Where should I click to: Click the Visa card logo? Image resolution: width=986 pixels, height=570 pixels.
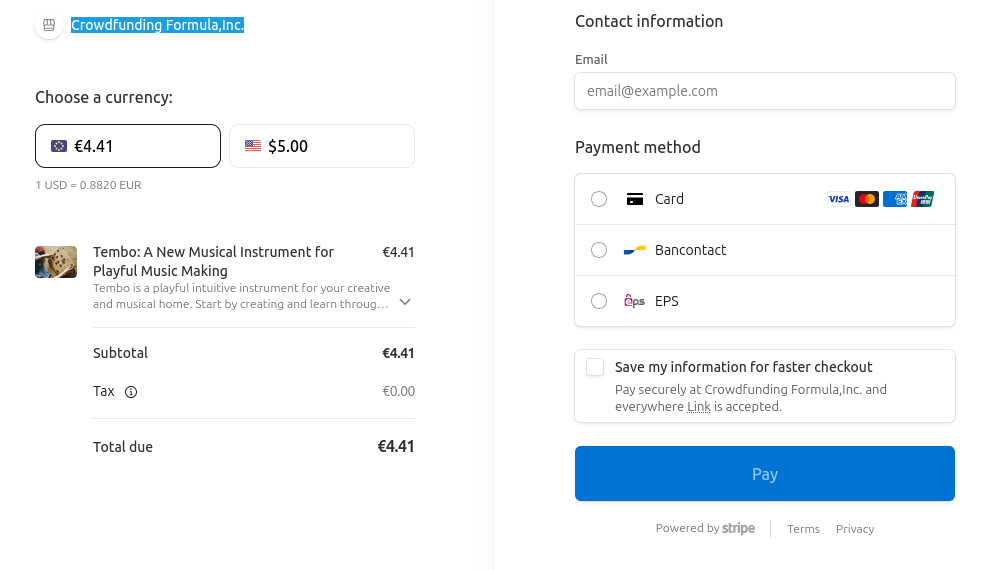tap(838, 199)
